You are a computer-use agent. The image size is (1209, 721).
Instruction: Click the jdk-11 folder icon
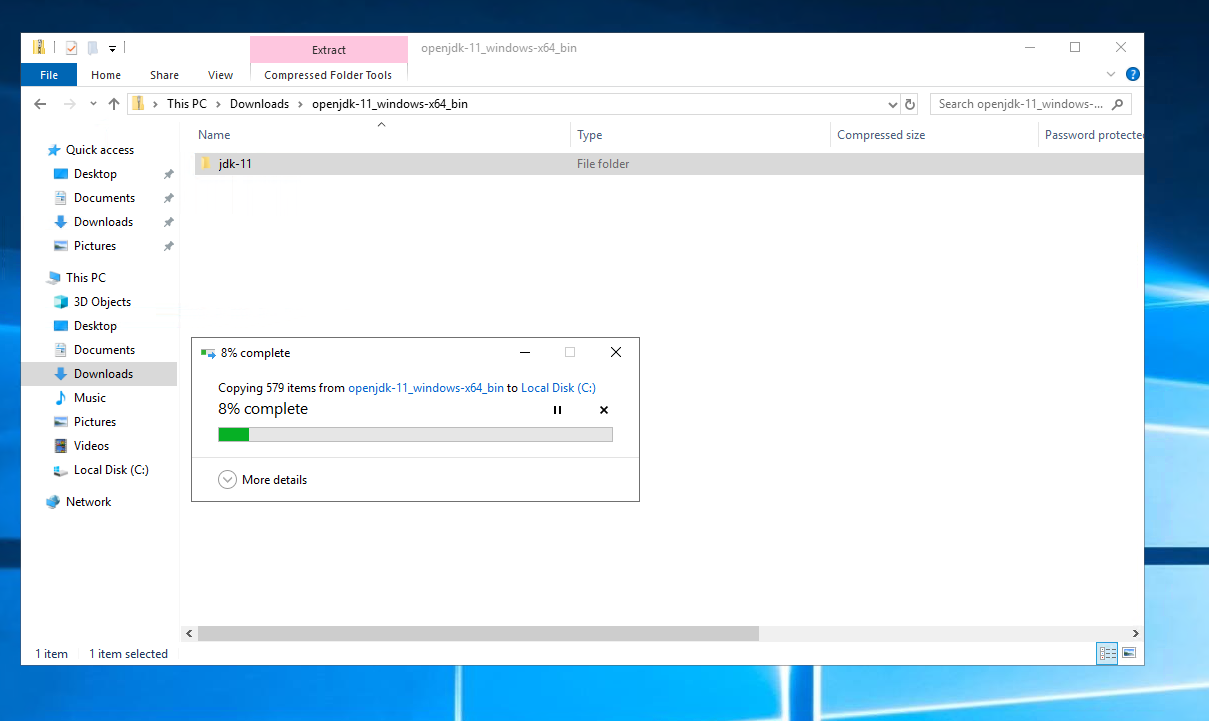(x=205, y=164)
